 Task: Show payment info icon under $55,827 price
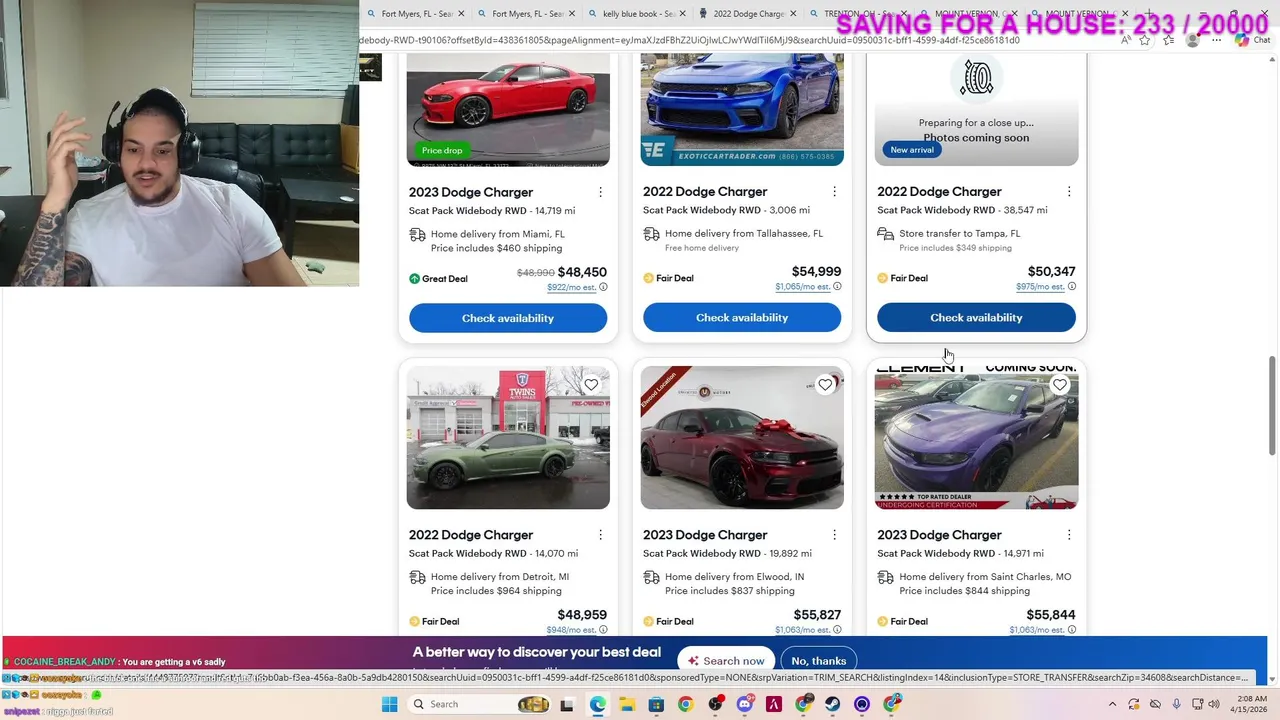coord(837,630)
